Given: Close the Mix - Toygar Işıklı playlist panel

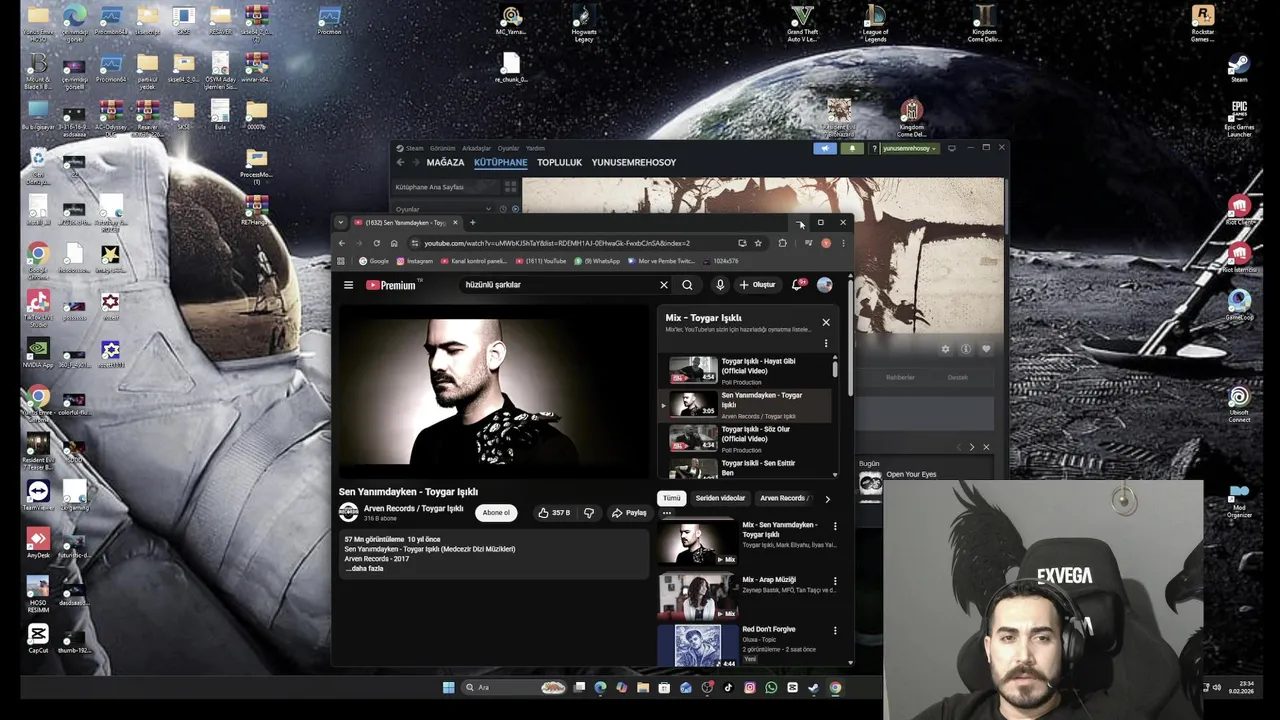Looking at the screenshot, I should pyautogui.click(x=826, y=322).
